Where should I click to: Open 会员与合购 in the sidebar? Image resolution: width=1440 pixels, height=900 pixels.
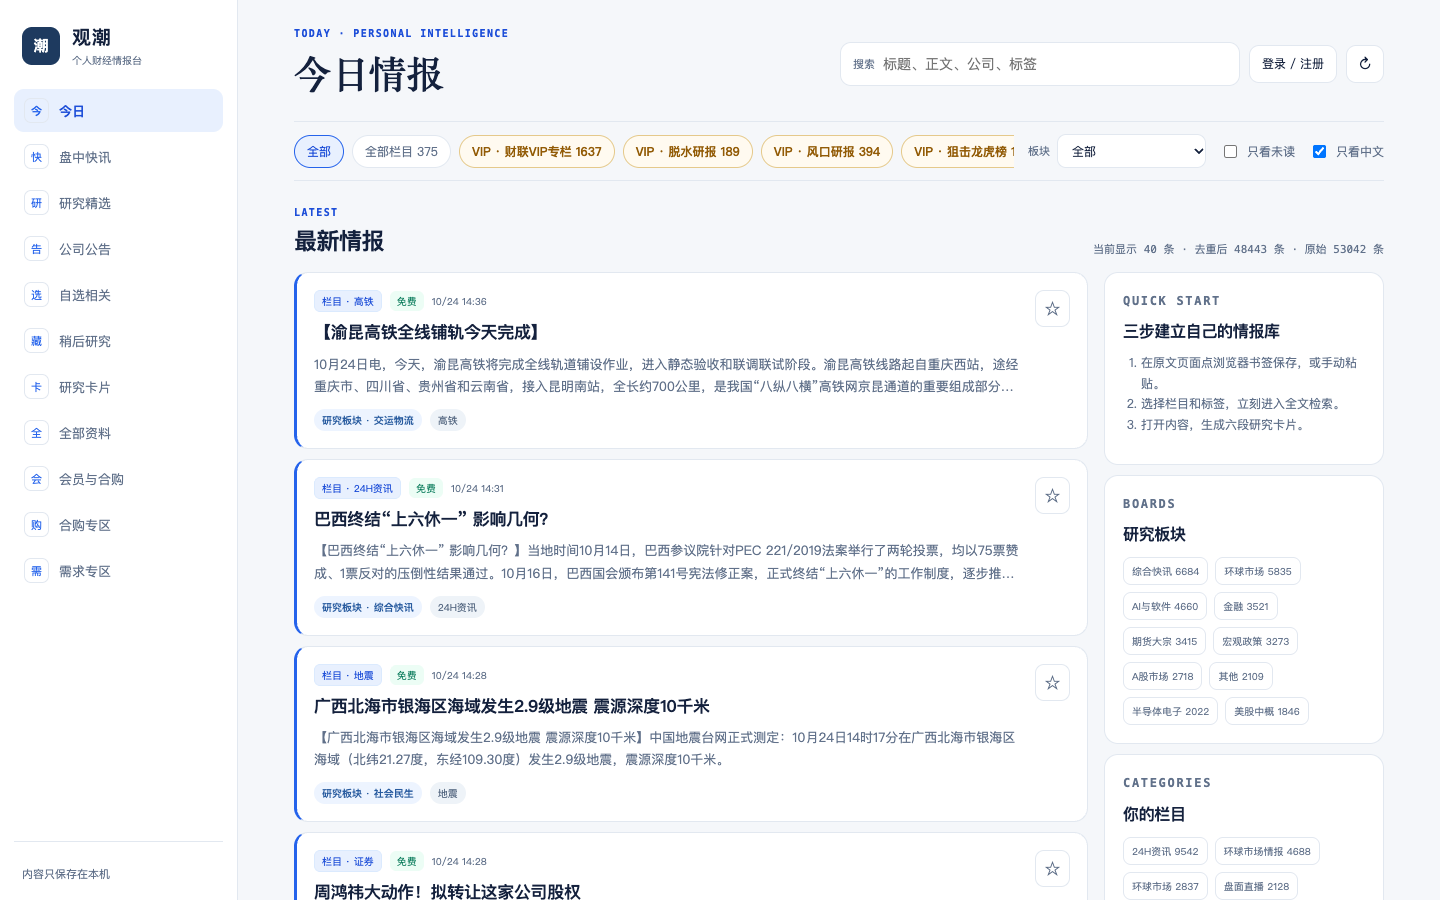coord(118,479)
